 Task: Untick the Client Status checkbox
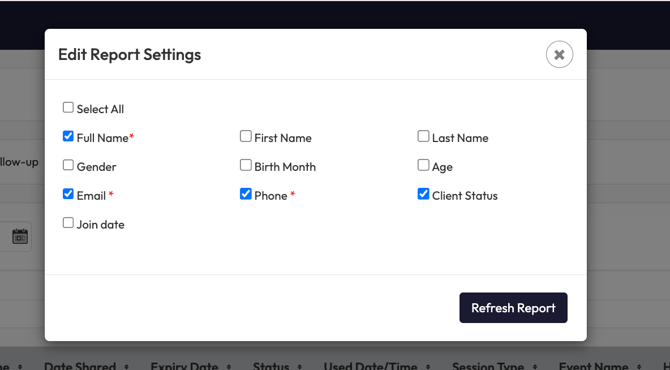tap(423, 194)
